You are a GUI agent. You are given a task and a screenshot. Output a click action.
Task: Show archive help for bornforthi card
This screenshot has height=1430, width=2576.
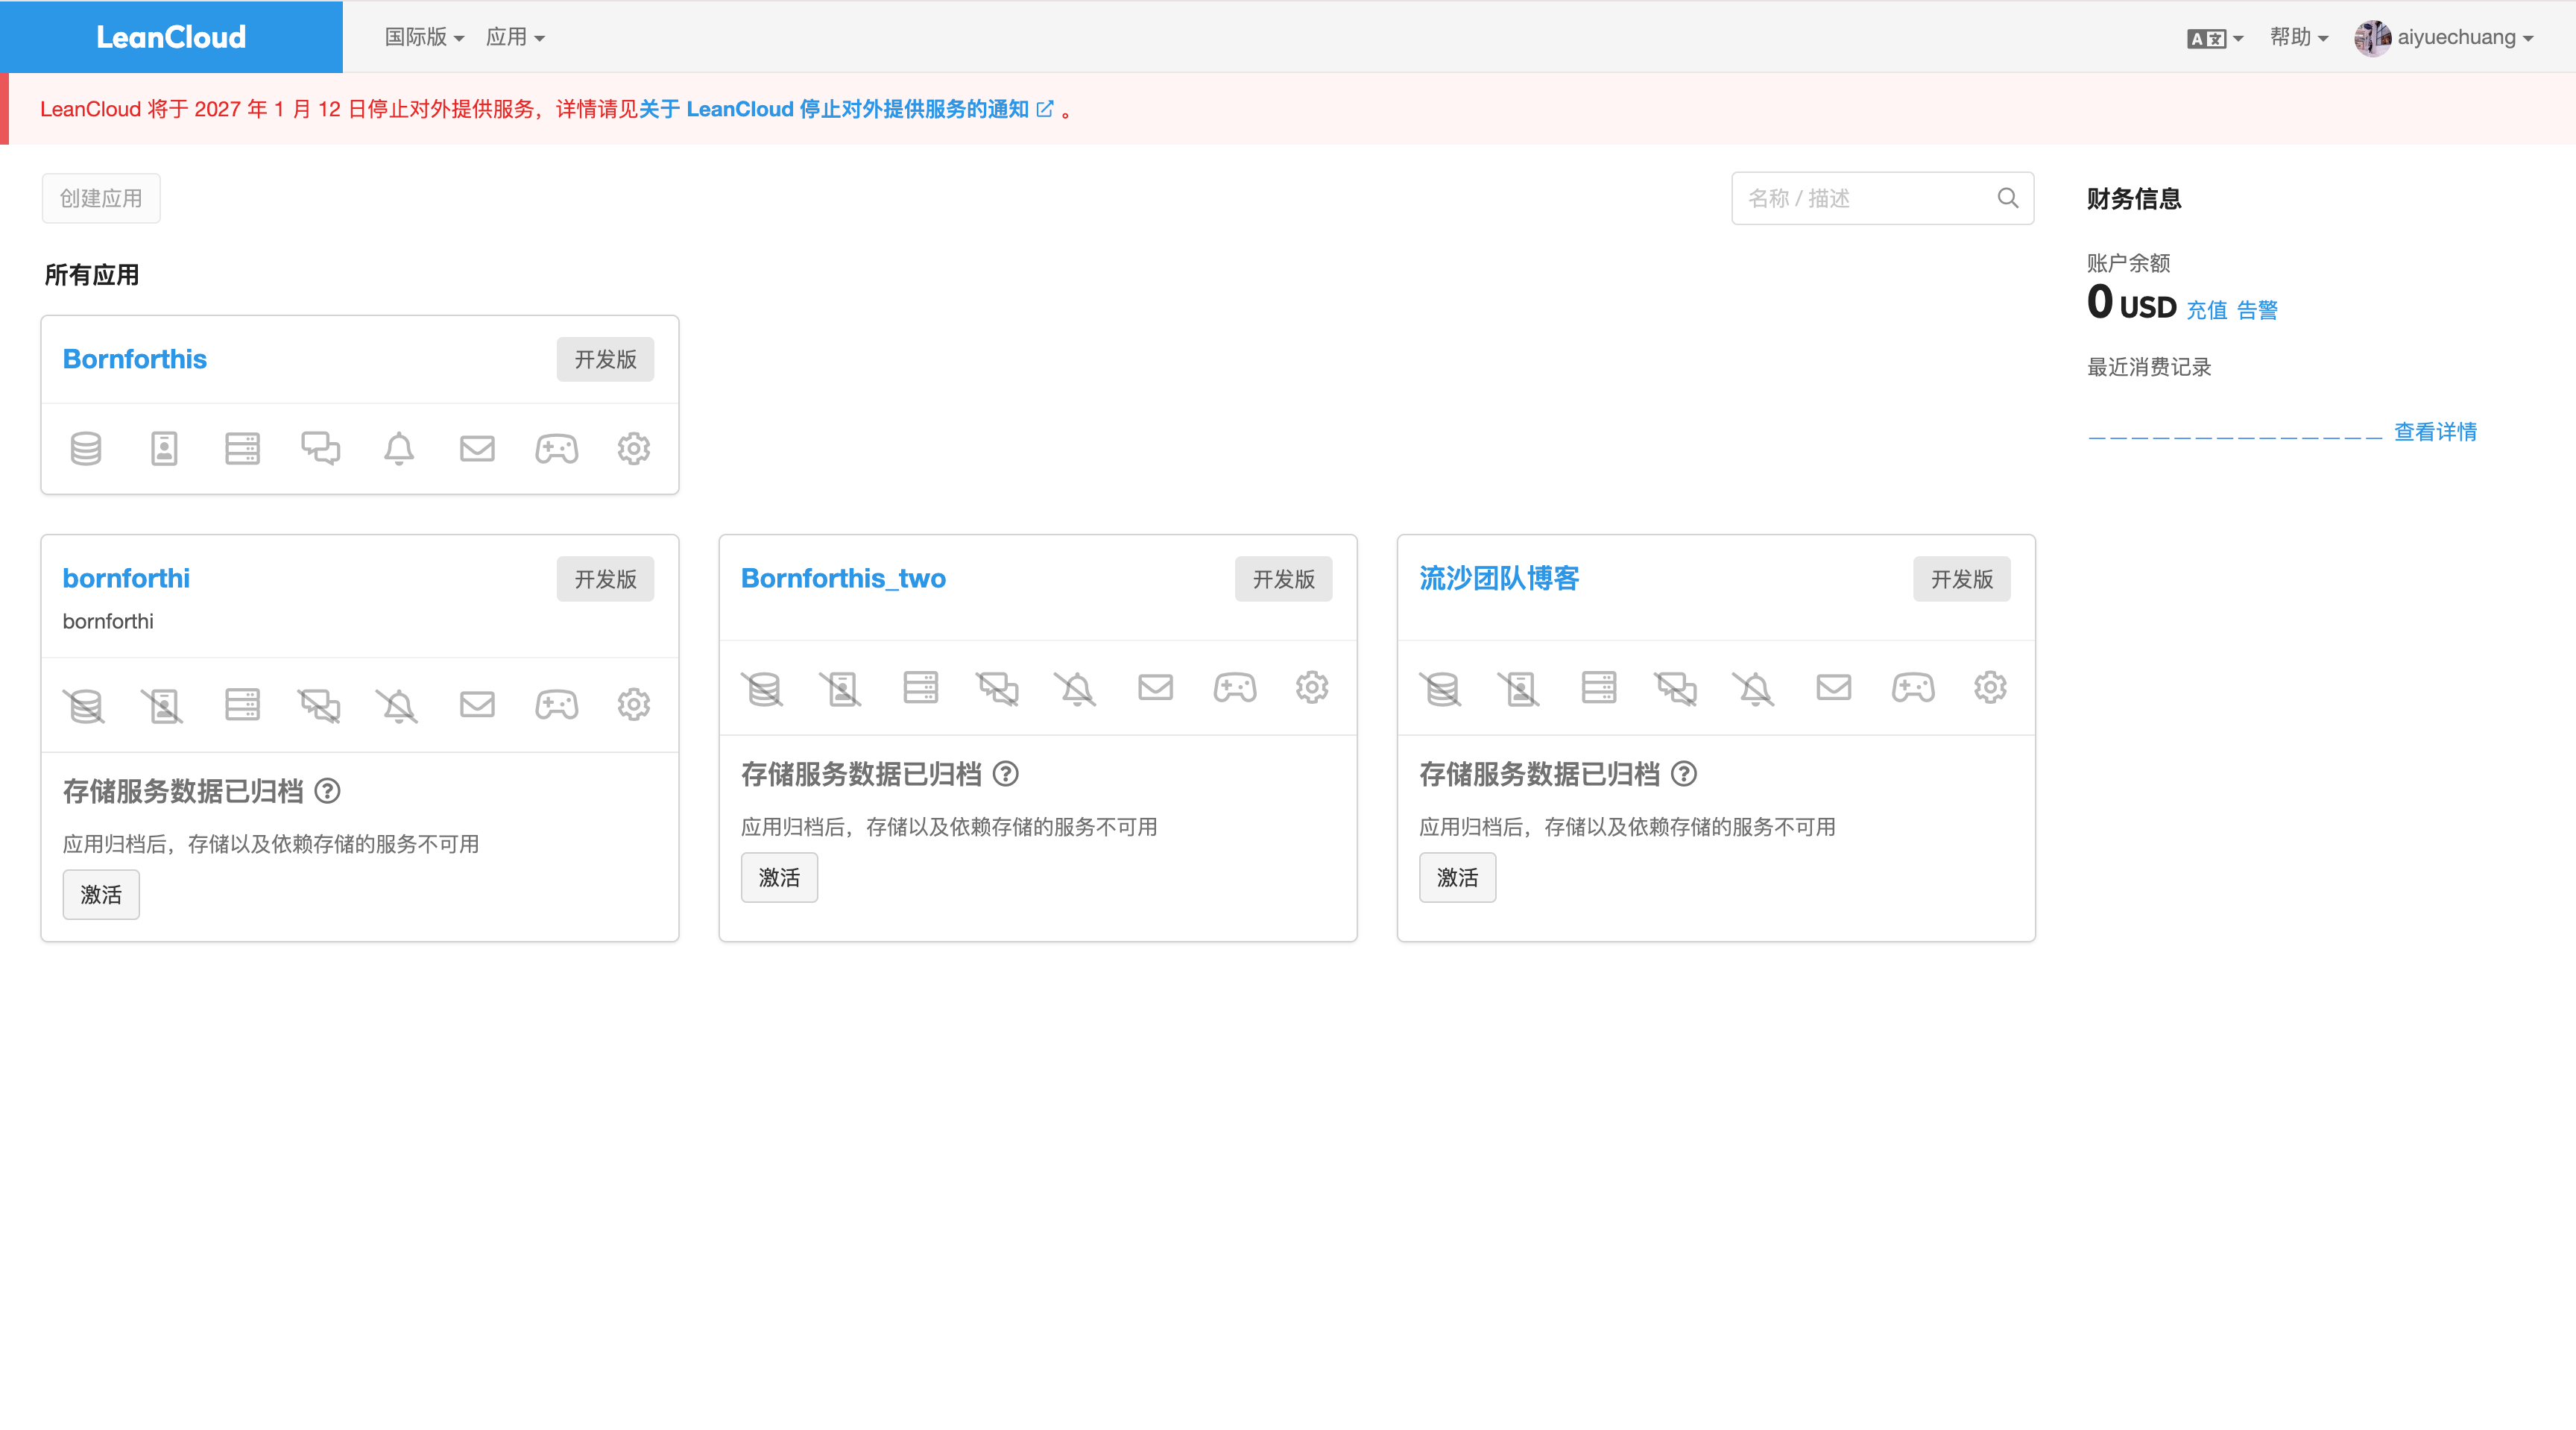(x=327, y=791)
